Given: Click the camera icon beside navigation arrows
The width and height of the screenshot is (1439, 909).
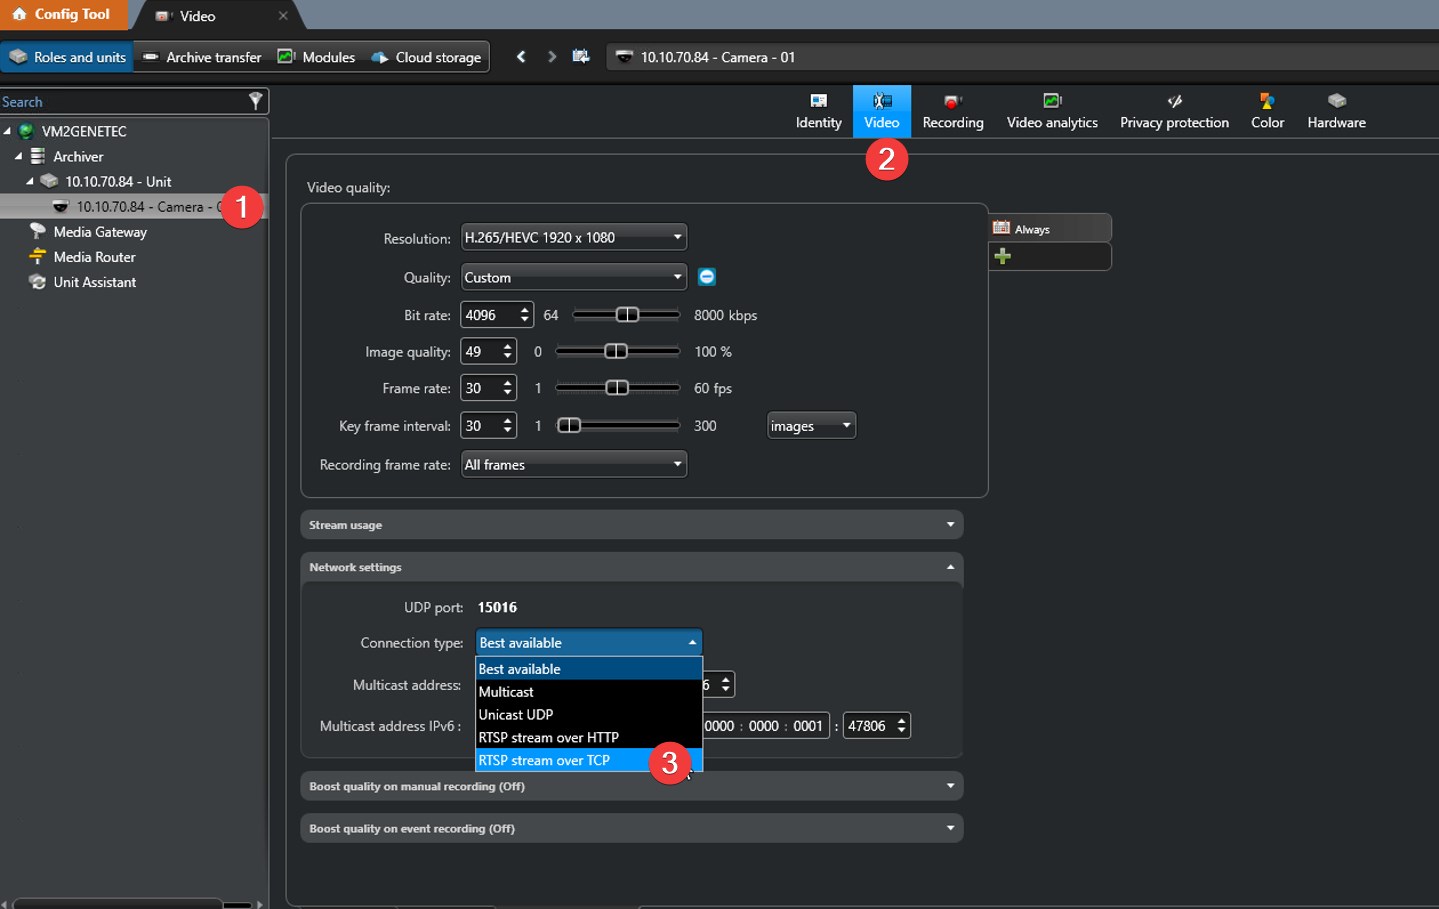Looking at the screenshot, I should [x=581, y=57].
